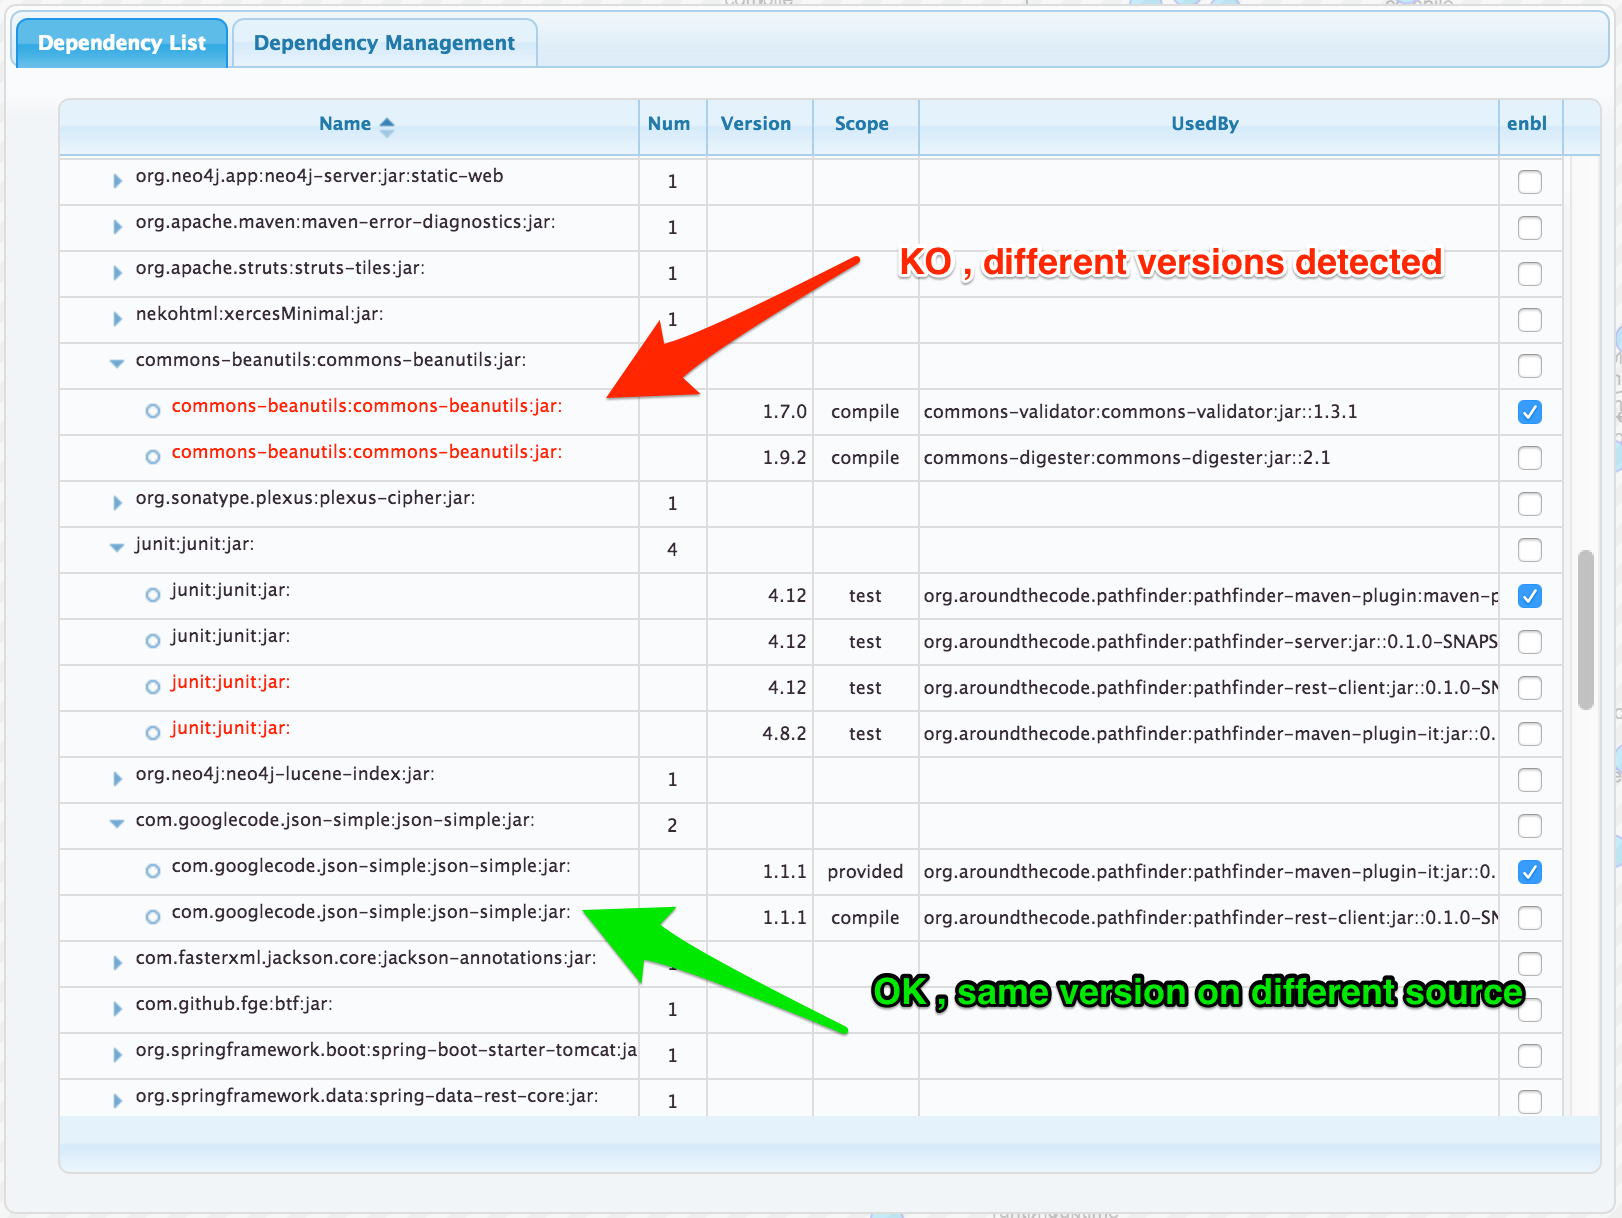1622x1218 pixels.
Task: Expand org.neo4j:neo4j-lucene-index row
Action: click(117, 779)
